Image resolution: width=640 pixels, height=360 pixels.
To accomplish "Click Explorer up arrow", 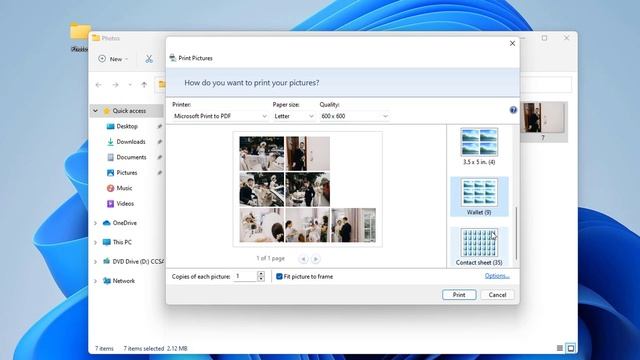I will pyautogui.click(x=144, y=85).
